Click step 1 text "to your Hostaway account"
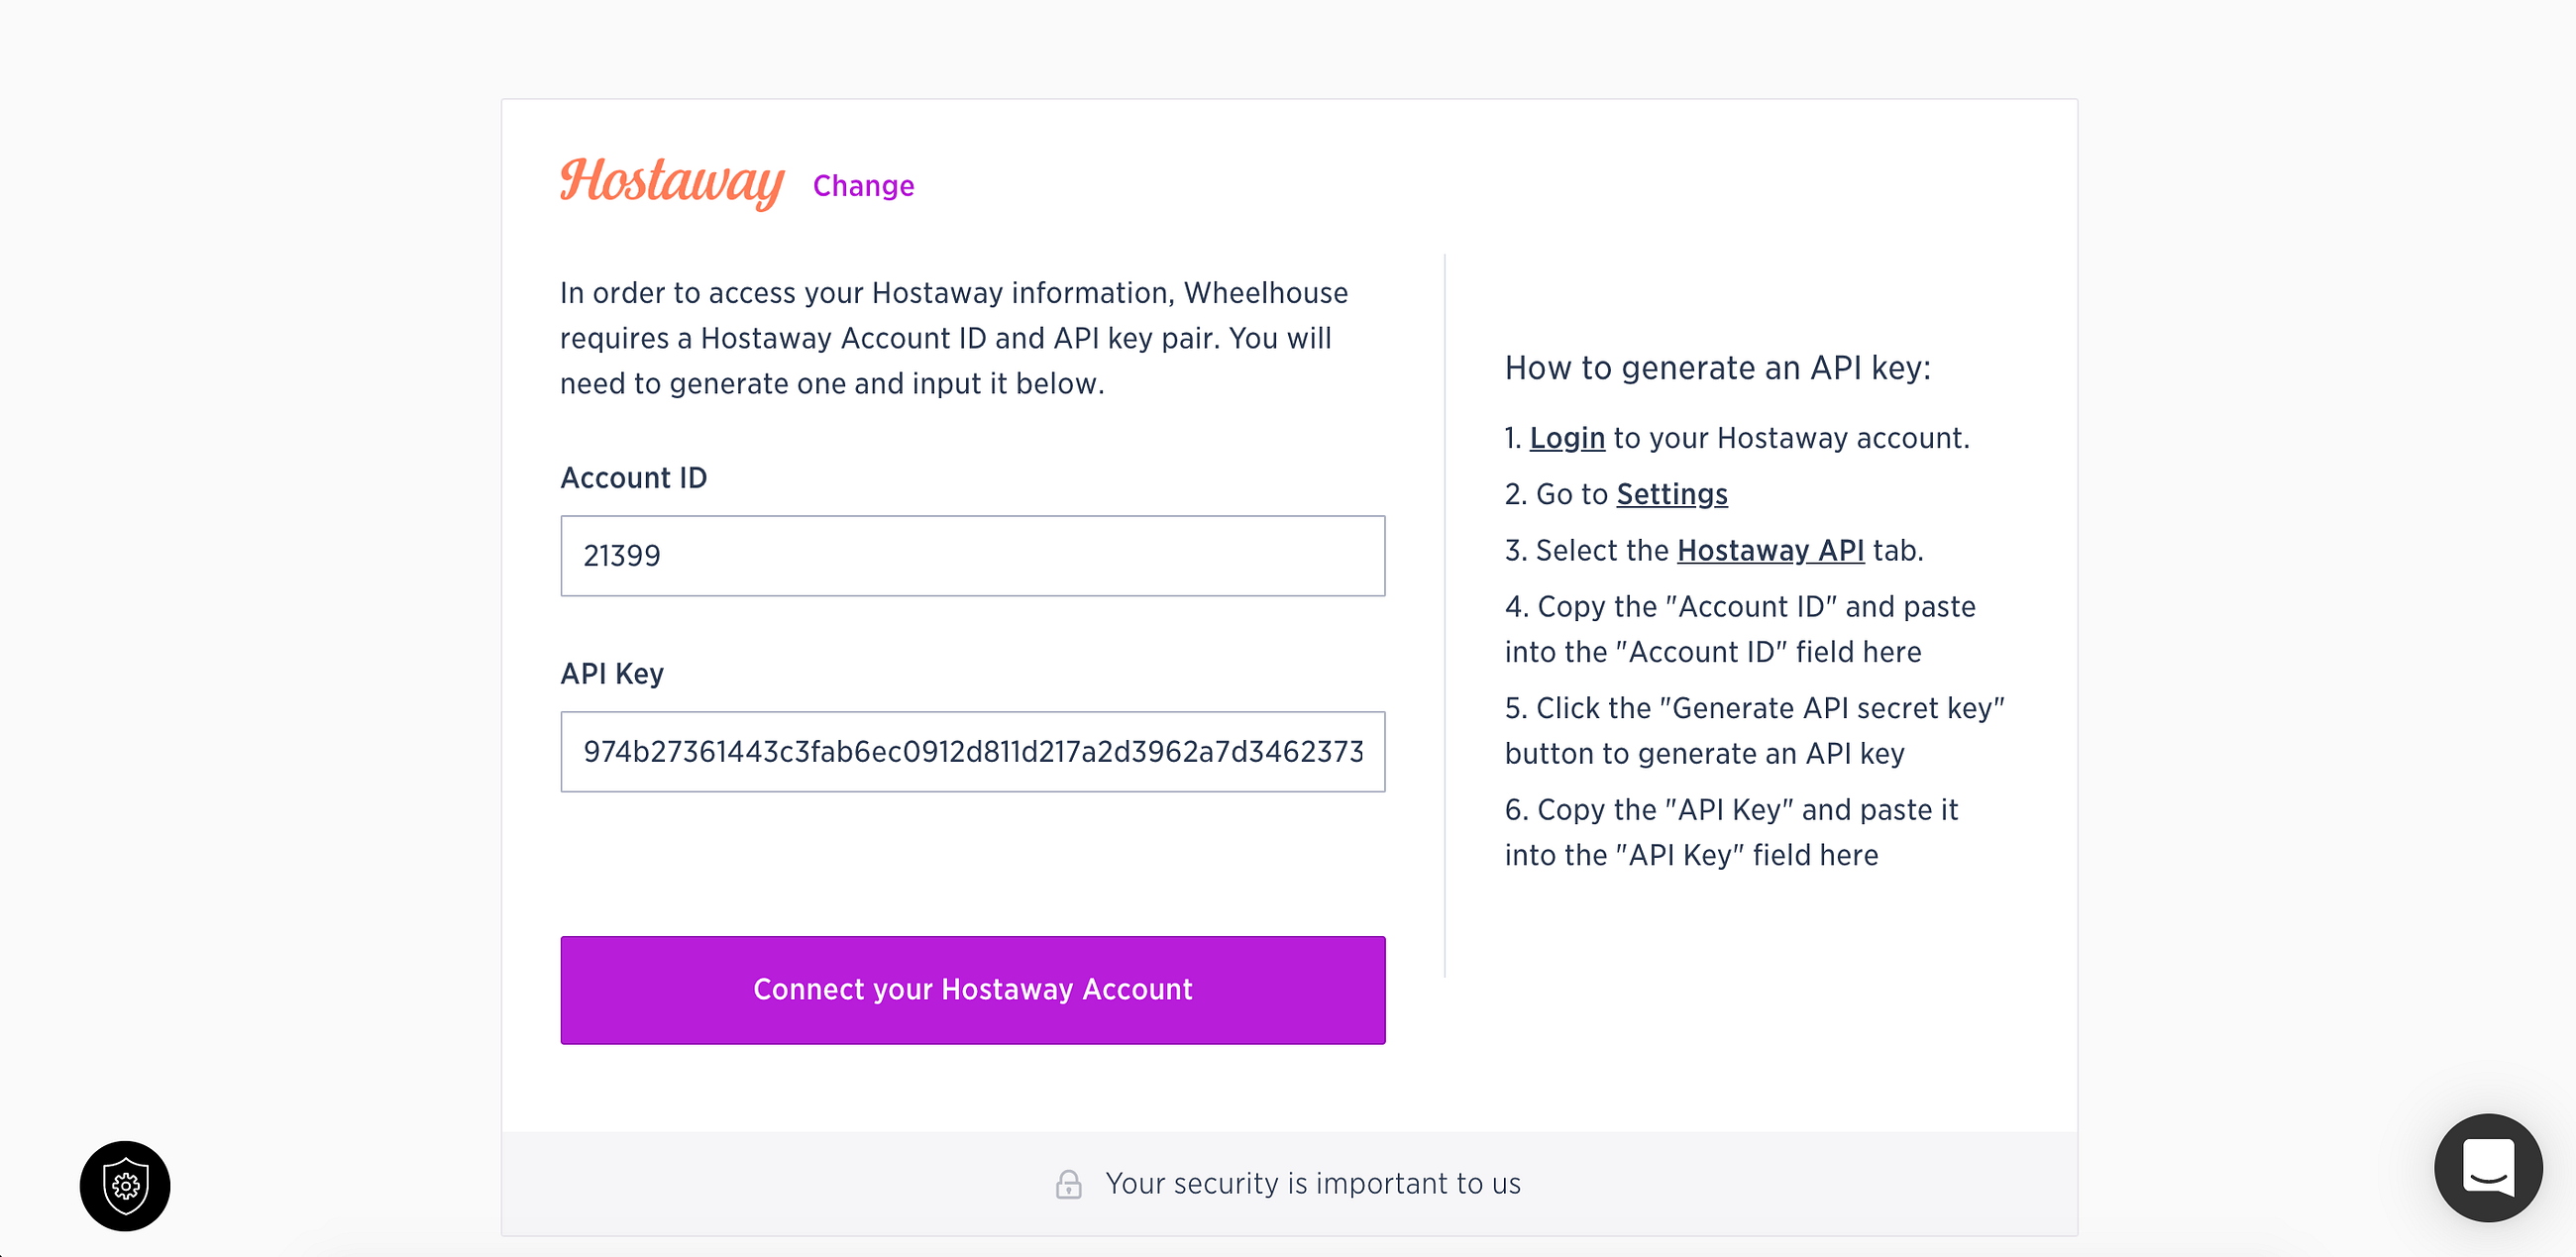2576x1257 pixels. (1791, 438)
